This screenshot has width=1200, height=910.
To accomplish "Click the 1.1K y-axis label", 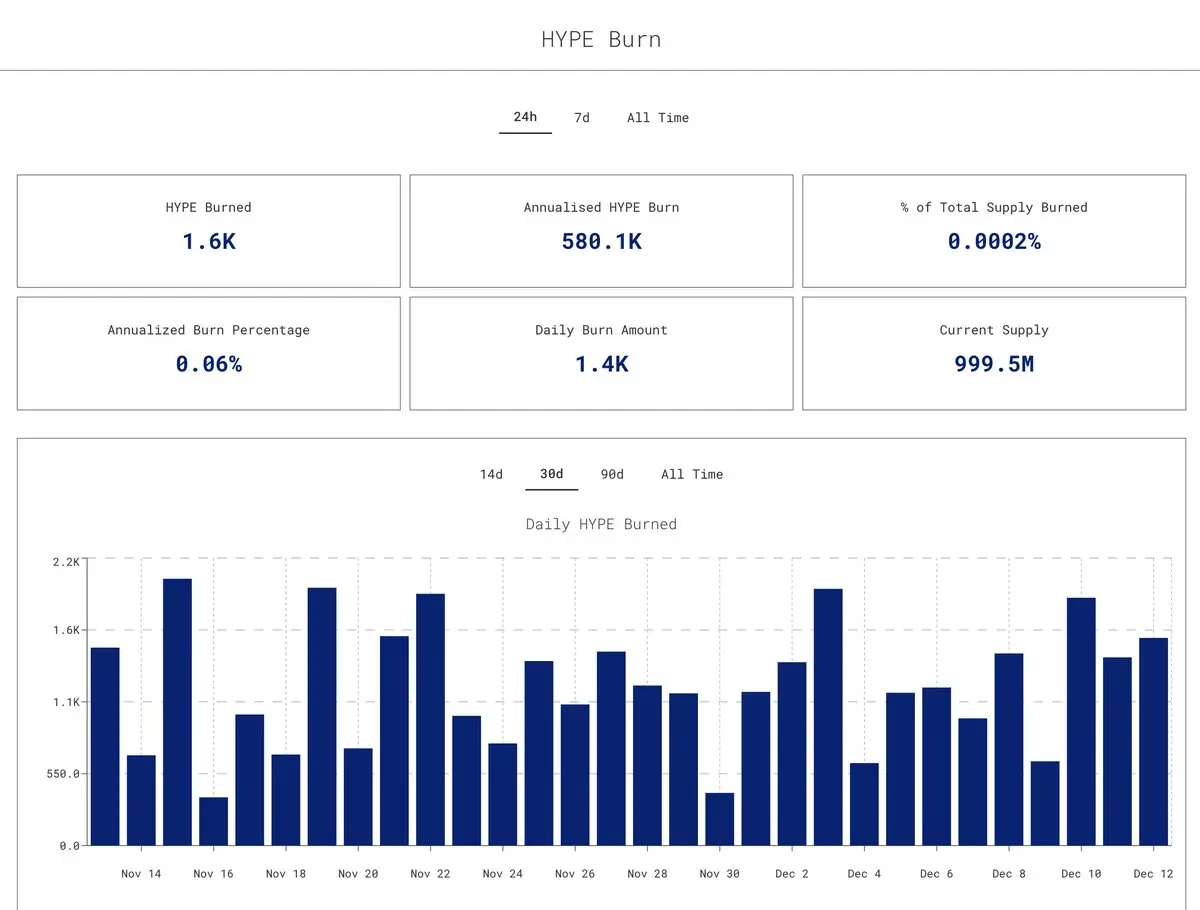I will click(x=66, y=702).
